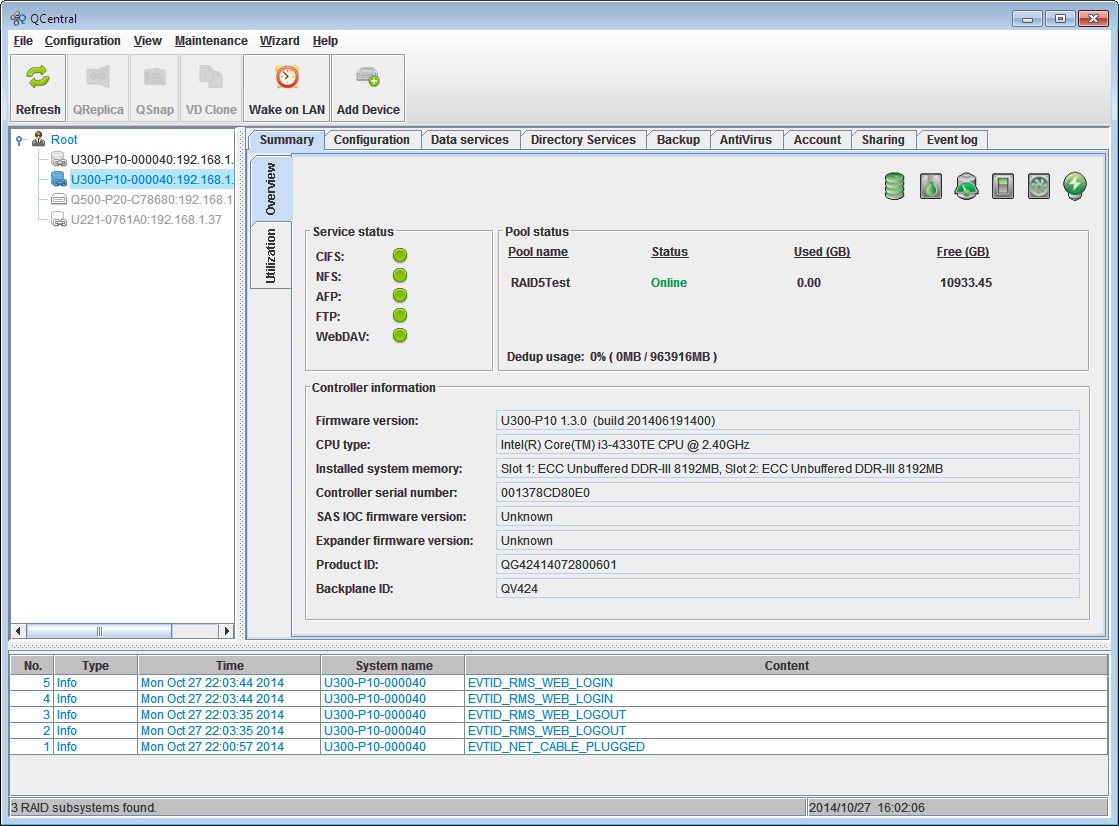Click the Refresh icon in the toolbar
1119x826 pixels.
37,87
